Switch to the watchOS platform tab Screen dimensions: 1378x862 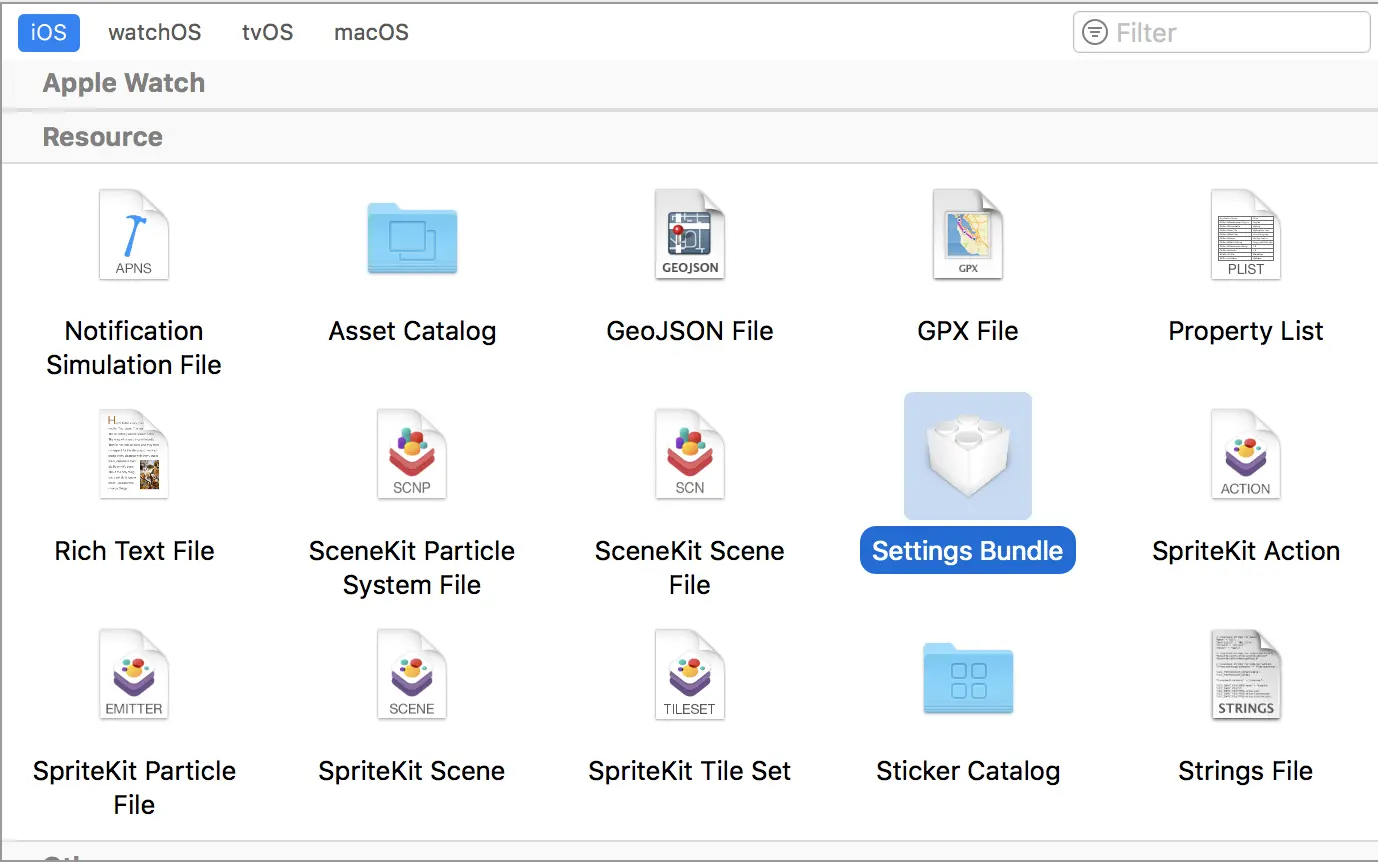[x=155, y=32]
